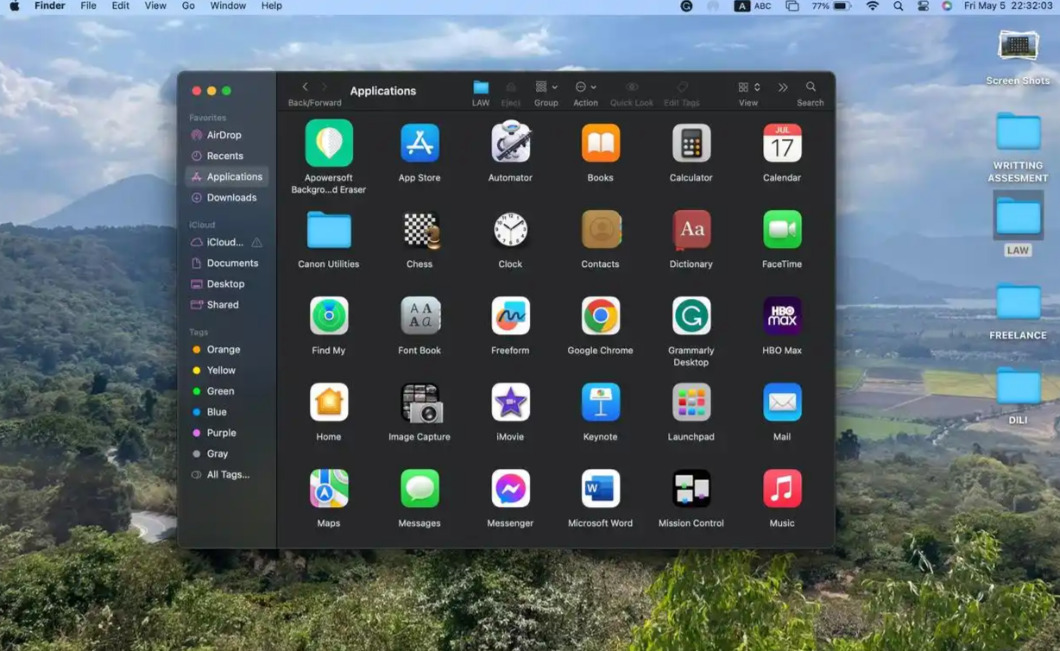Open Recents in the sidebar
The image size is (1060, 651).
coord(226,156)
